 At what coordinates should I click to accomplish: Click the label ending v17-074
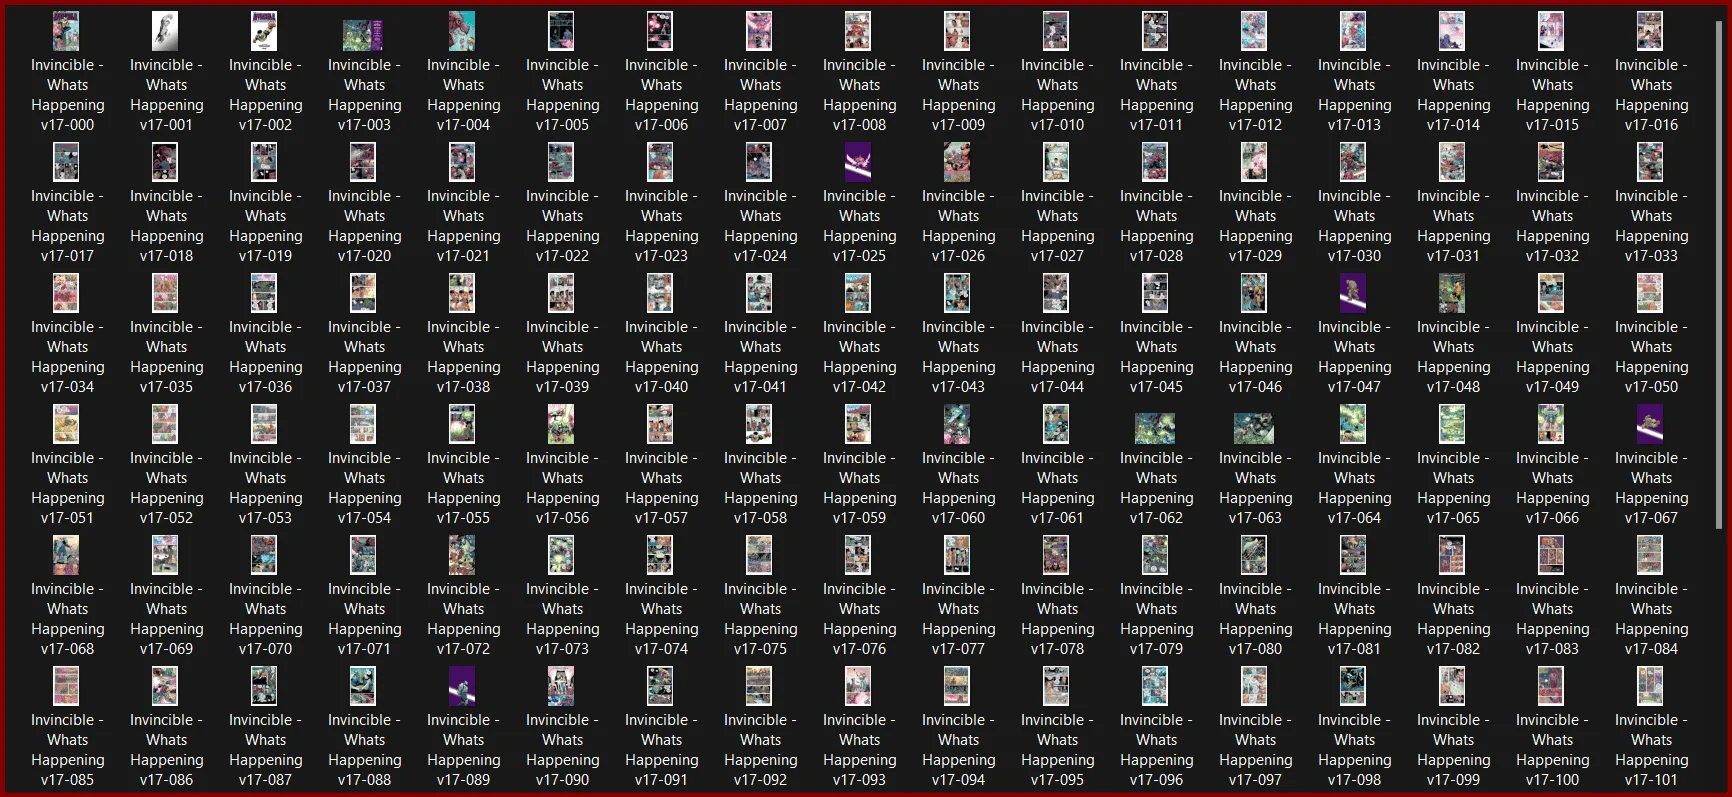point(662,619)
